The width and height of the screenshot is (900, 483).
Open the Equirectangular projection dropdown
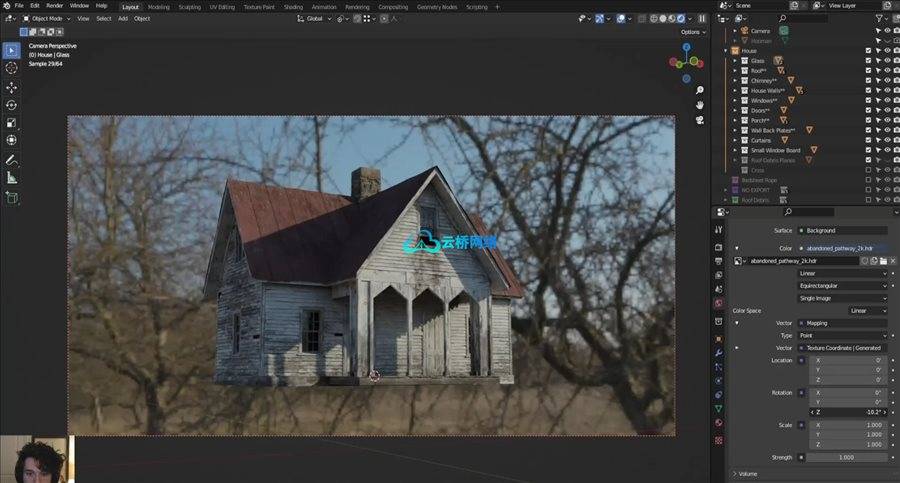843,286
